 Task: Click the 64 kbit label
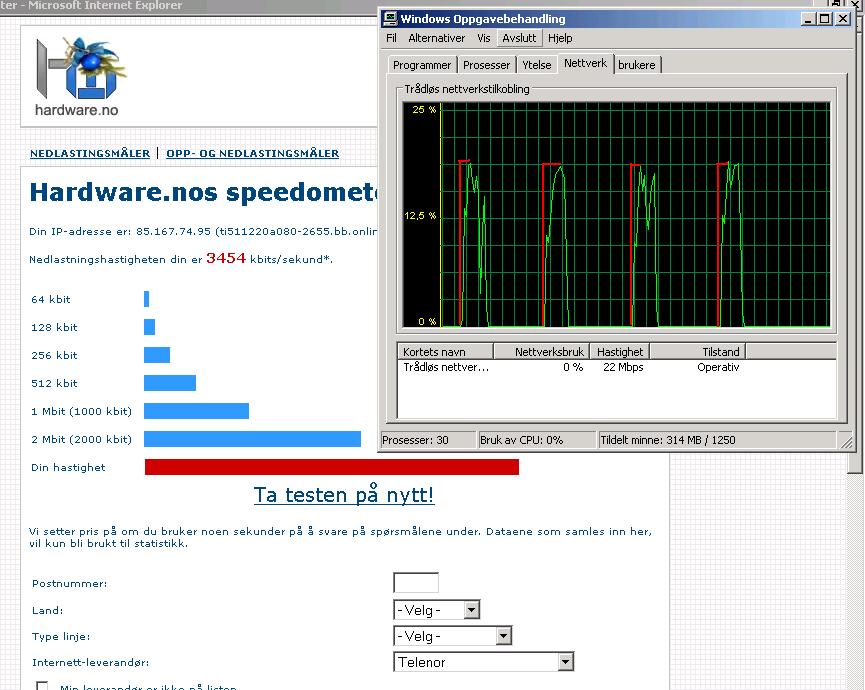click(51, 299)
